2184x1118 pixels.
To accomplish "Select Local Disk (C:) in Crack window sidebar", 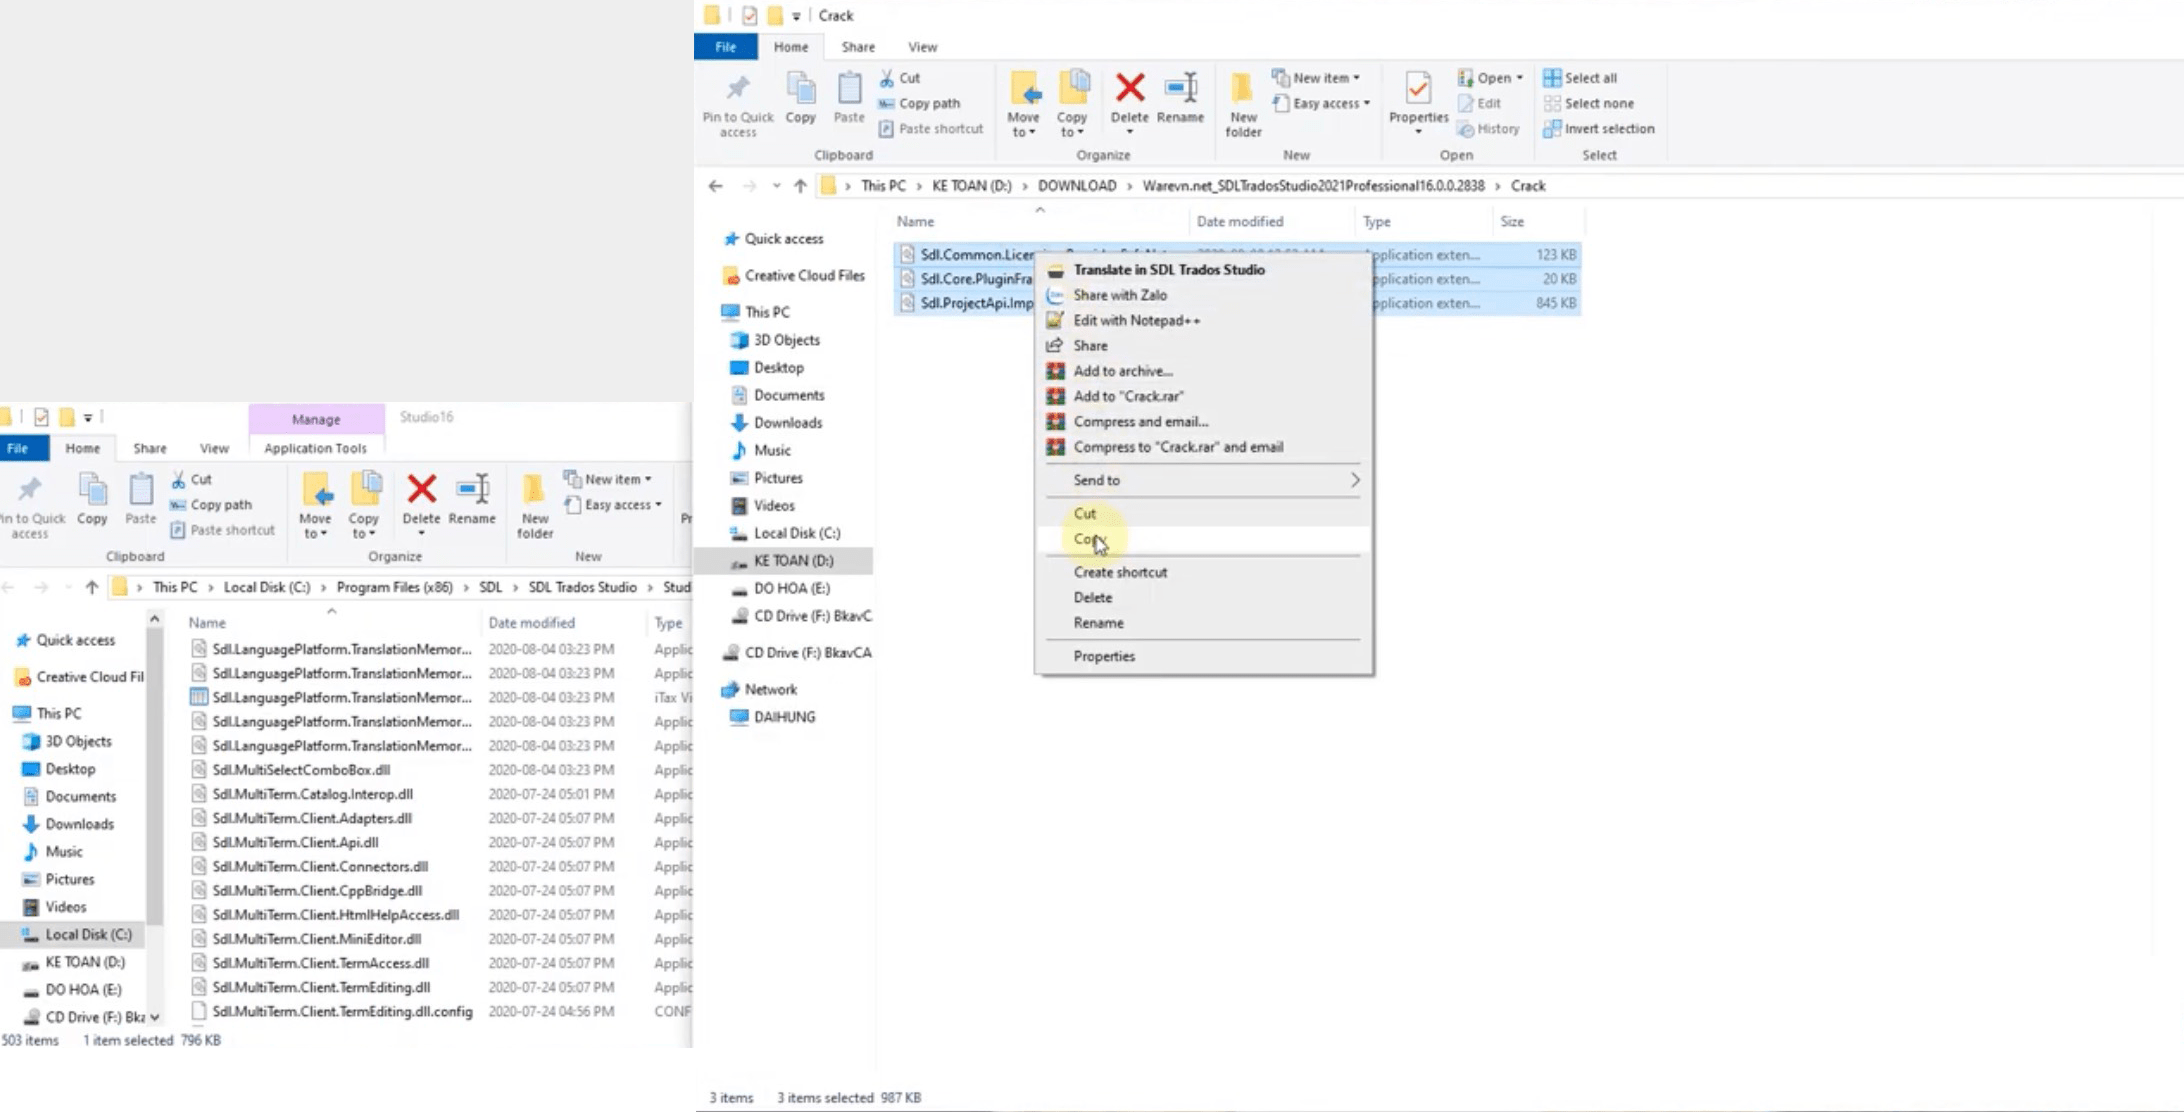I will point(796,534).
